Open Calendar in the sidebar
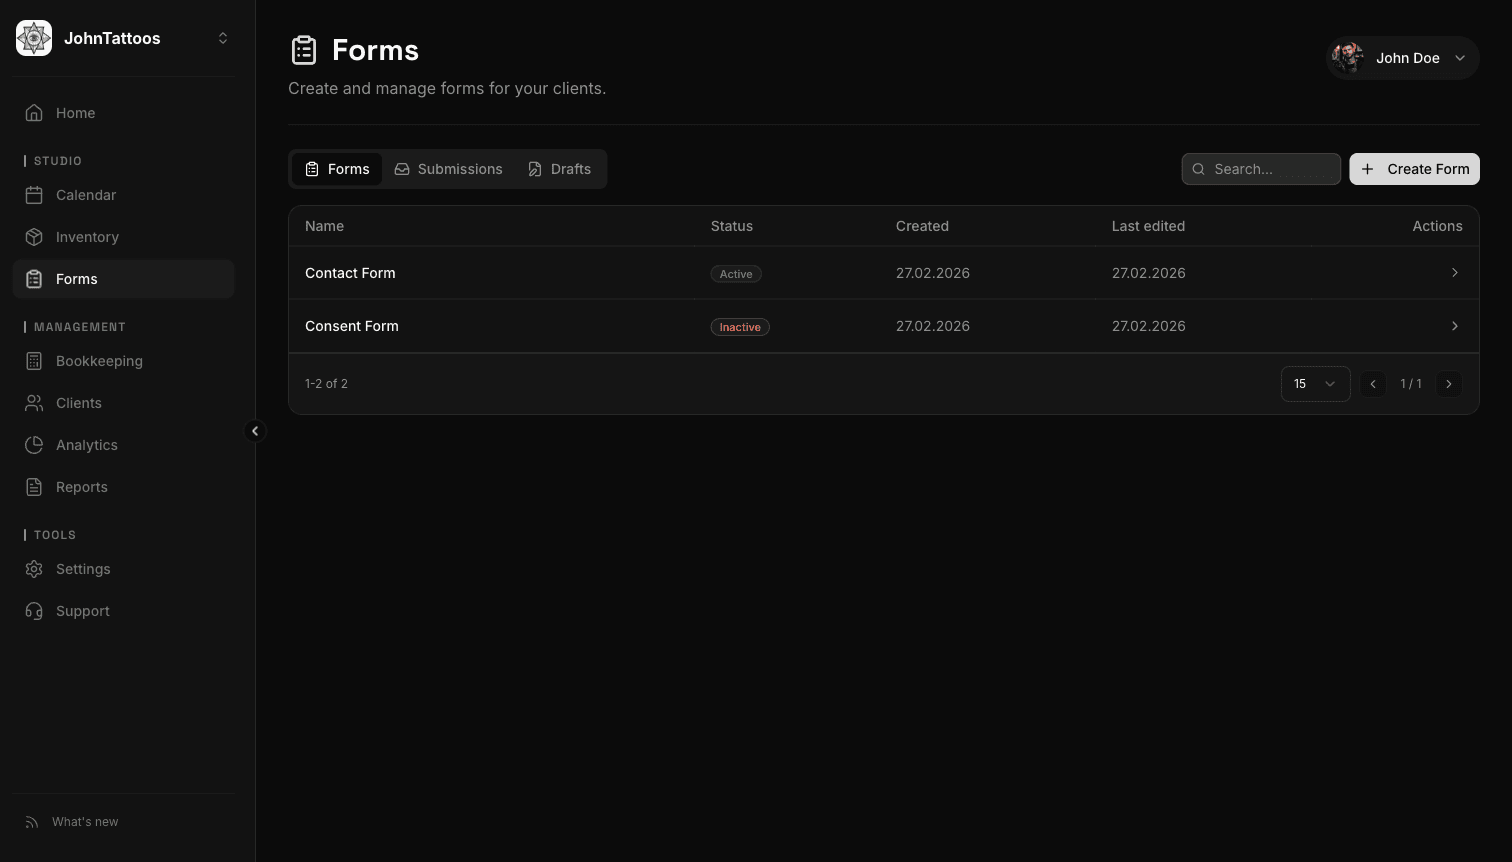Screen dimensions: 1512x862 pos(123,195)
